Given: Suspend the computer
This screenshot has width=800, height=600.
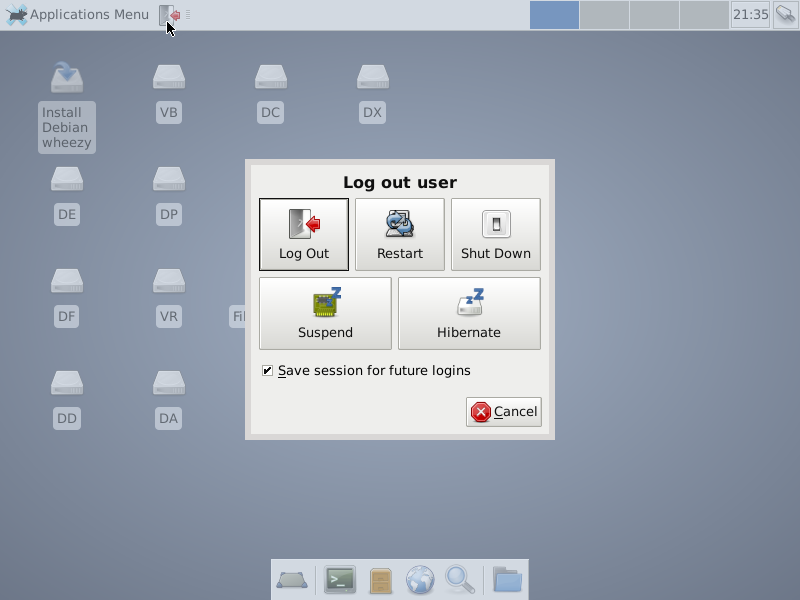Looking at the screenshot, I should [325, 313].
